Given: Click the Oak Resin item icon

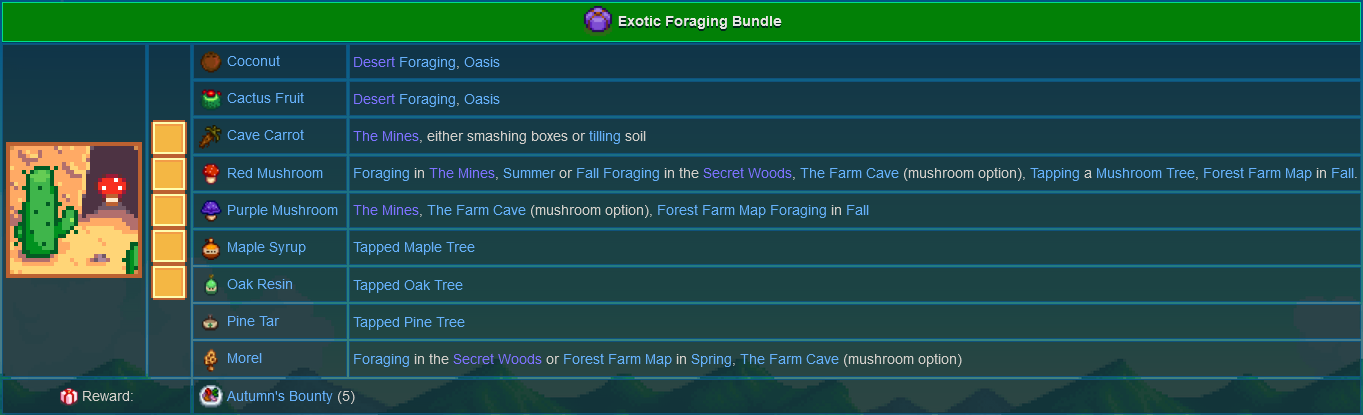Looking at the screenshot, I should pos(211,285).
